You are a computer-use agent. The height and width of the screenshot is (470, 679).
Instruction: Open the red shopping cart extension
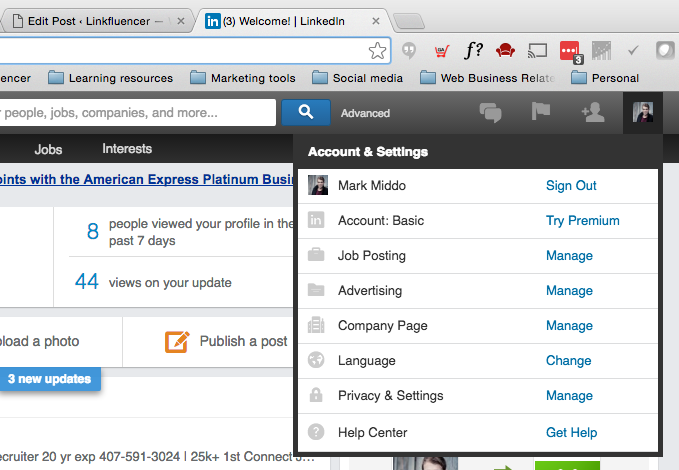(x=442, y=52)
